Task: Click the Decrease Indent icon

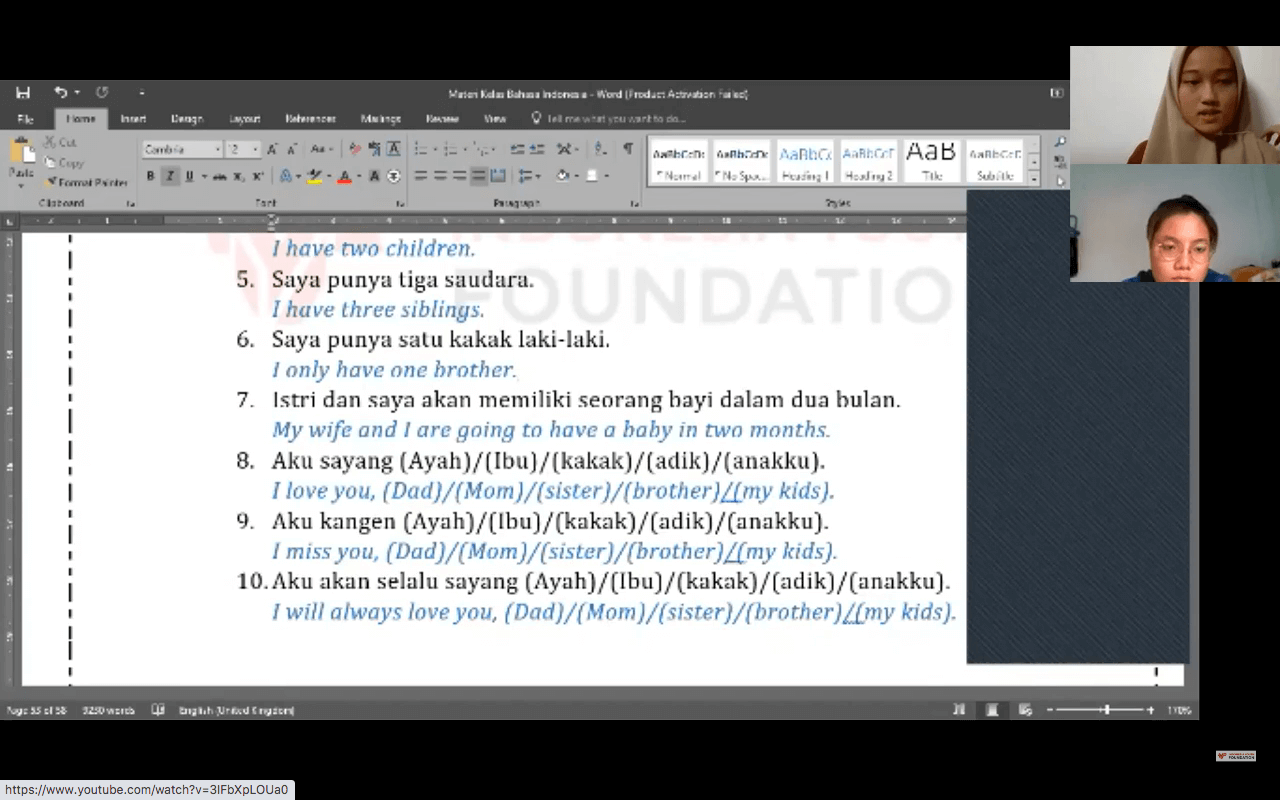Action: coord(517,149)
